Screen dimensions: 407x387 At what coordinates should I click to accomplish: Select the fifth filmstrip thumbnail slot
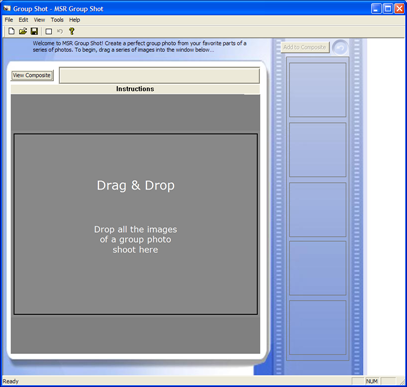318,328
